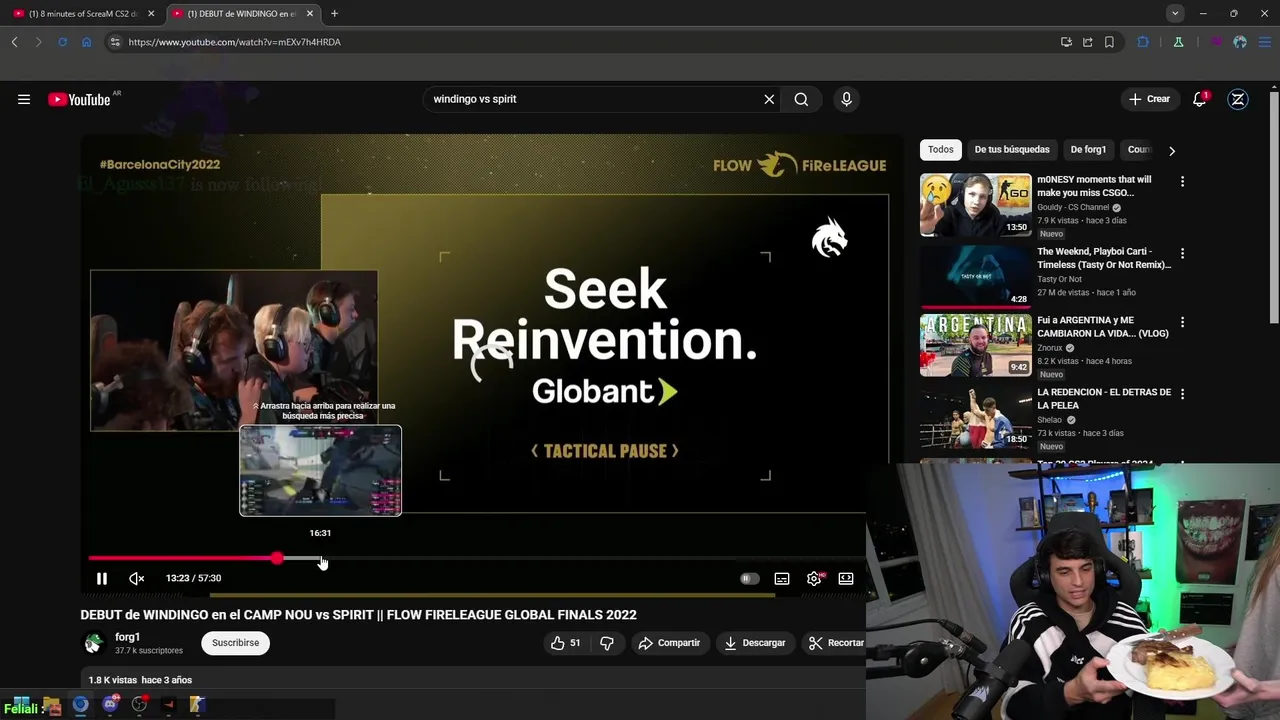This screenshot has width=1280, height=720.
Task: Dislike the video with thumbs down
Action: pos(606,643)
